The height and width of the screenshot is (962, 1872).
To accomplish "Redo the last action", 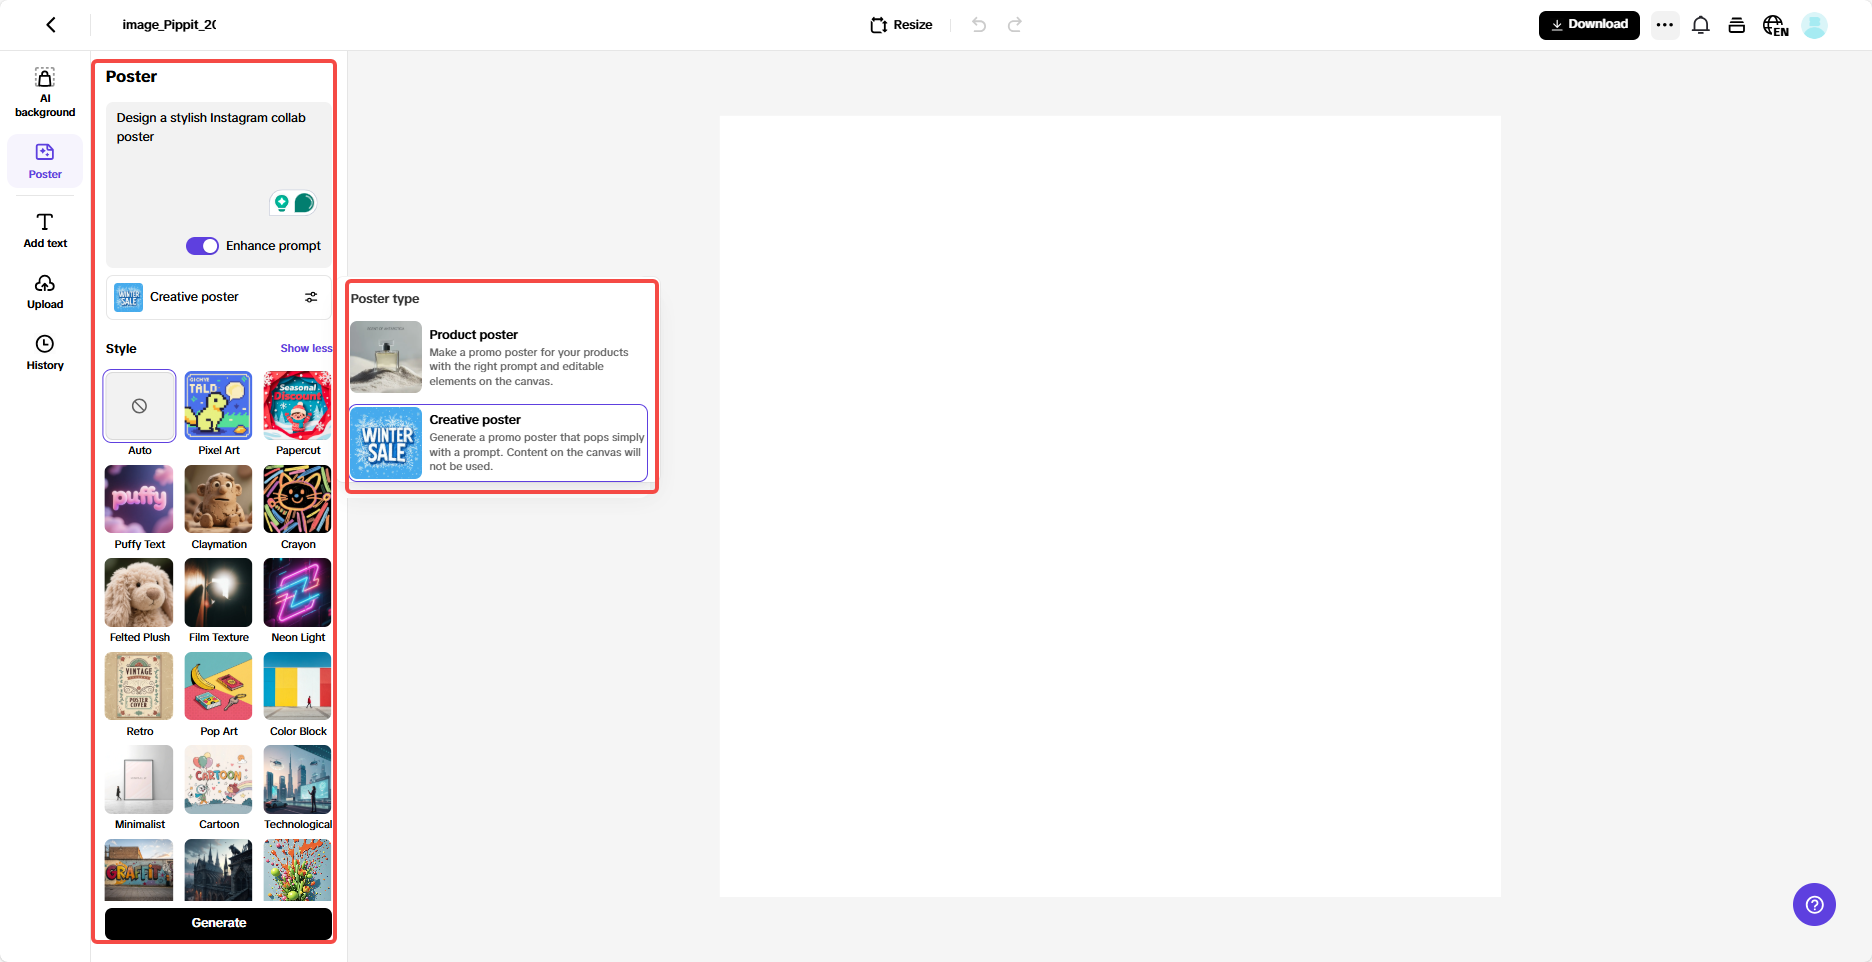I will pyautogui.click(x=1015, y=25).
